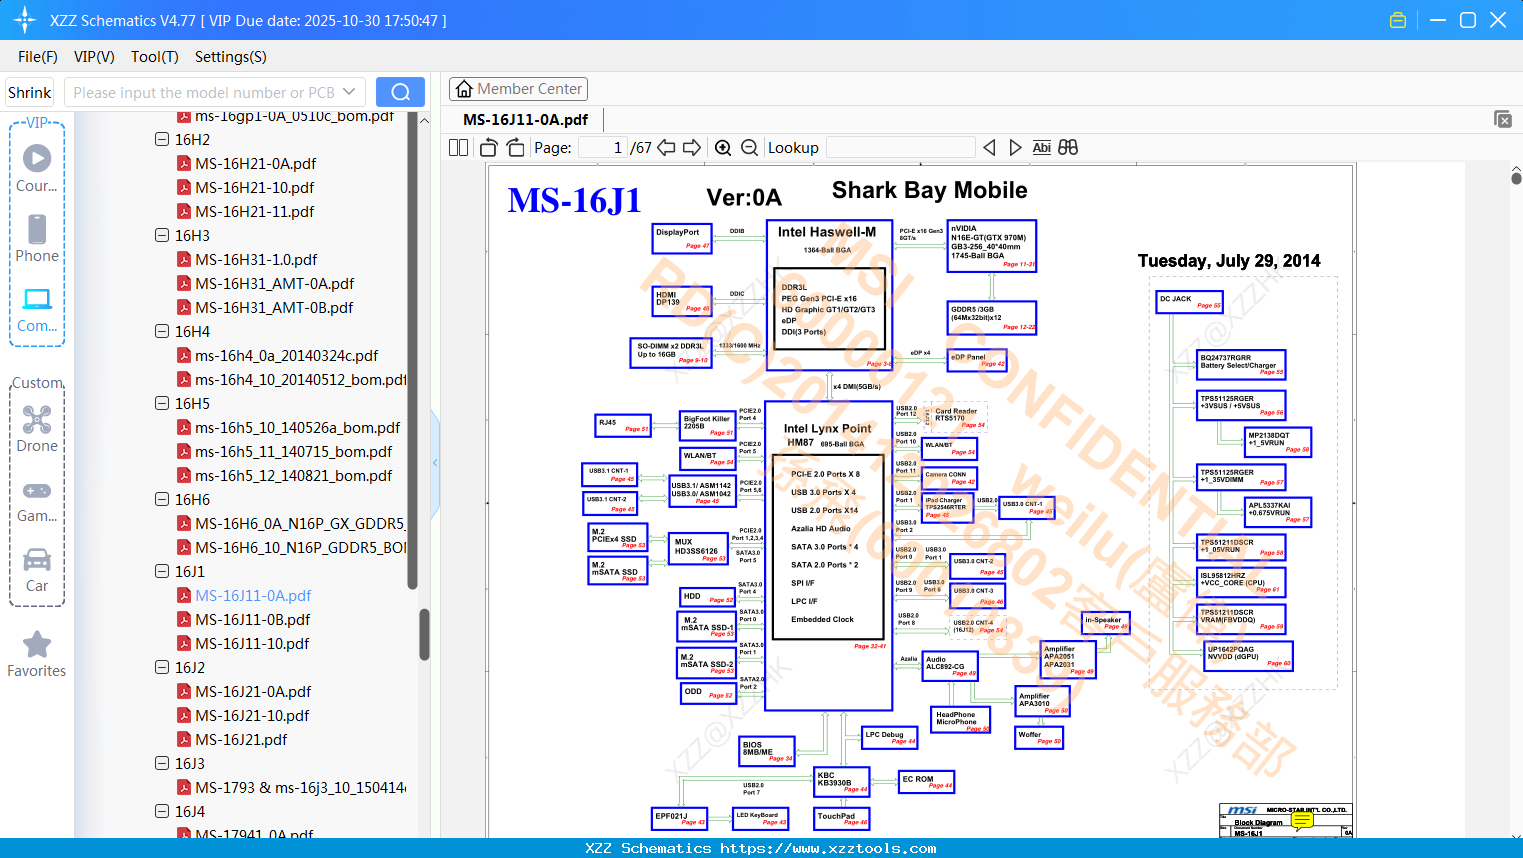Viewport: 1523px width, 858px height.
Task: Select the MS-16J11-0A.pdf document tab
Action: pos(526,120)
